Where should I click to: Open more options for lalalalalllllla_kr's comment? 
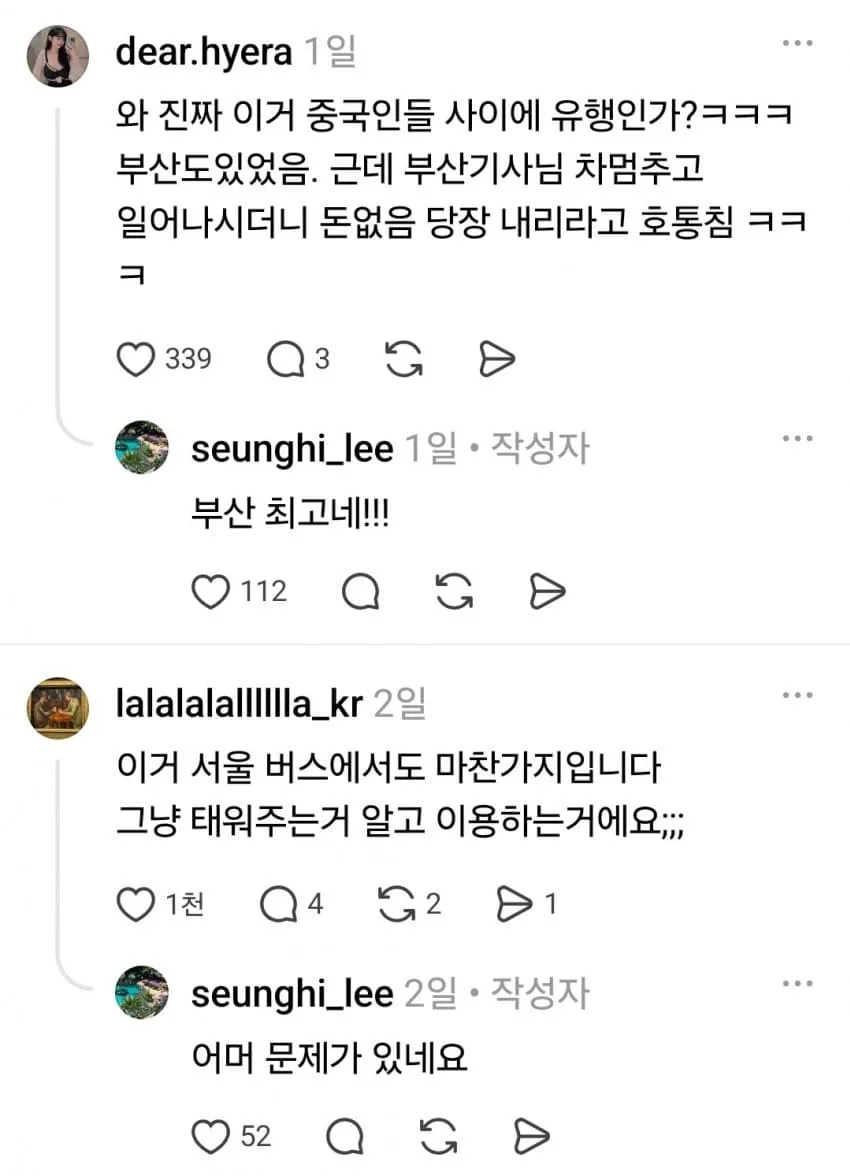pos(797,695)
